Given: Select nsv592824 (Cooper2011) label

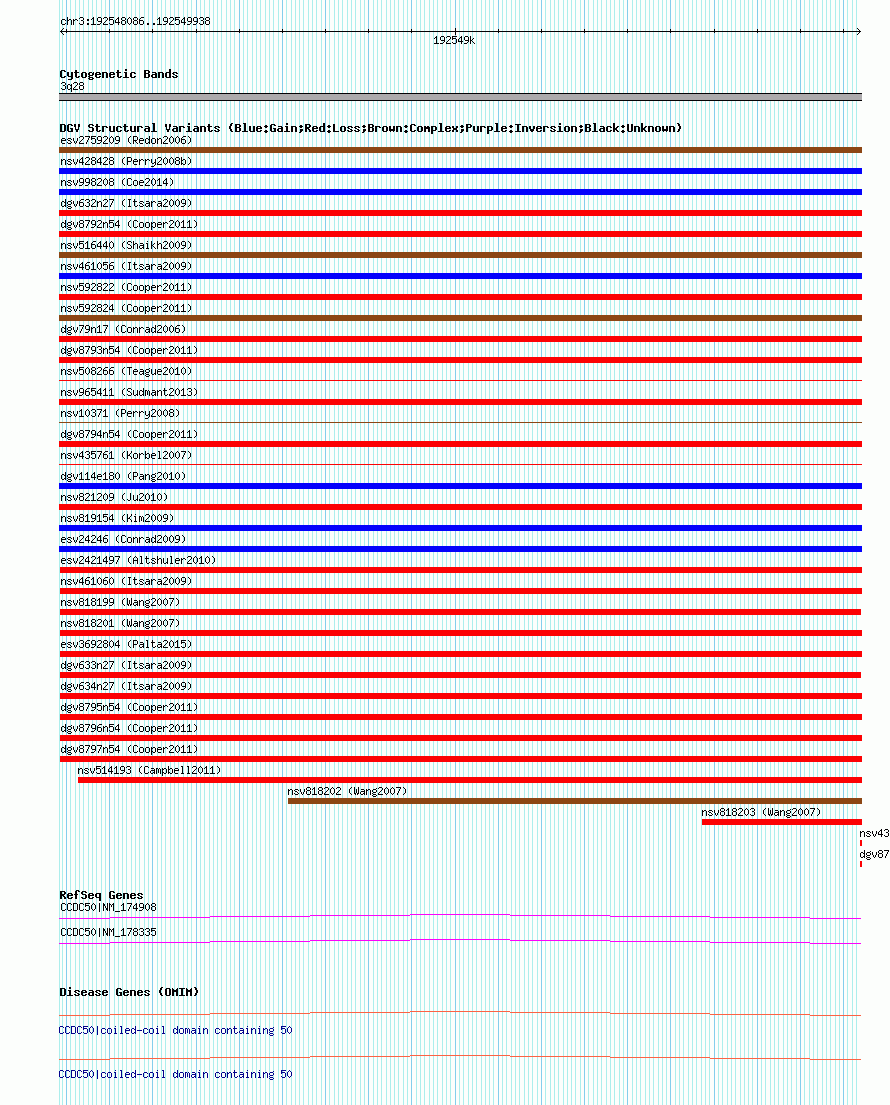Looking at the screenshot, I should coord(126,309).
